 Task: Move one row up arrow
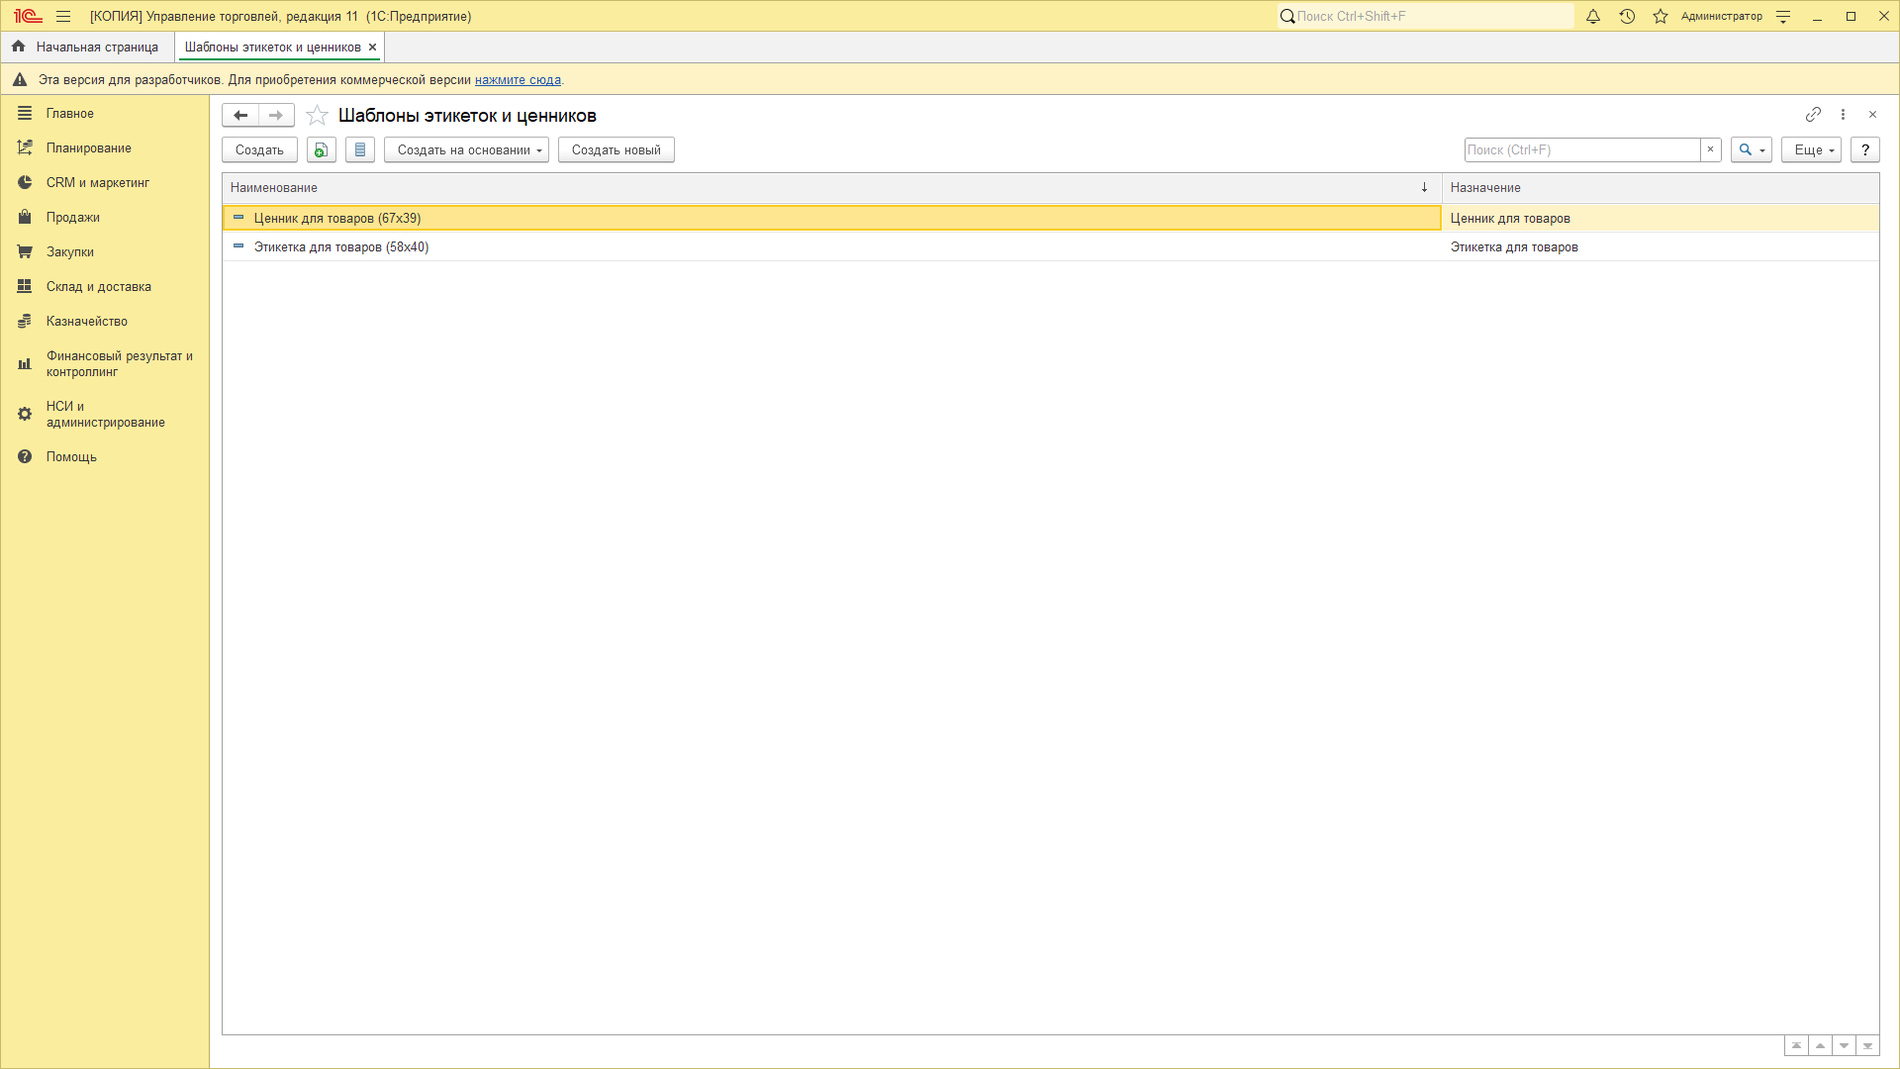(1820, 1046)
